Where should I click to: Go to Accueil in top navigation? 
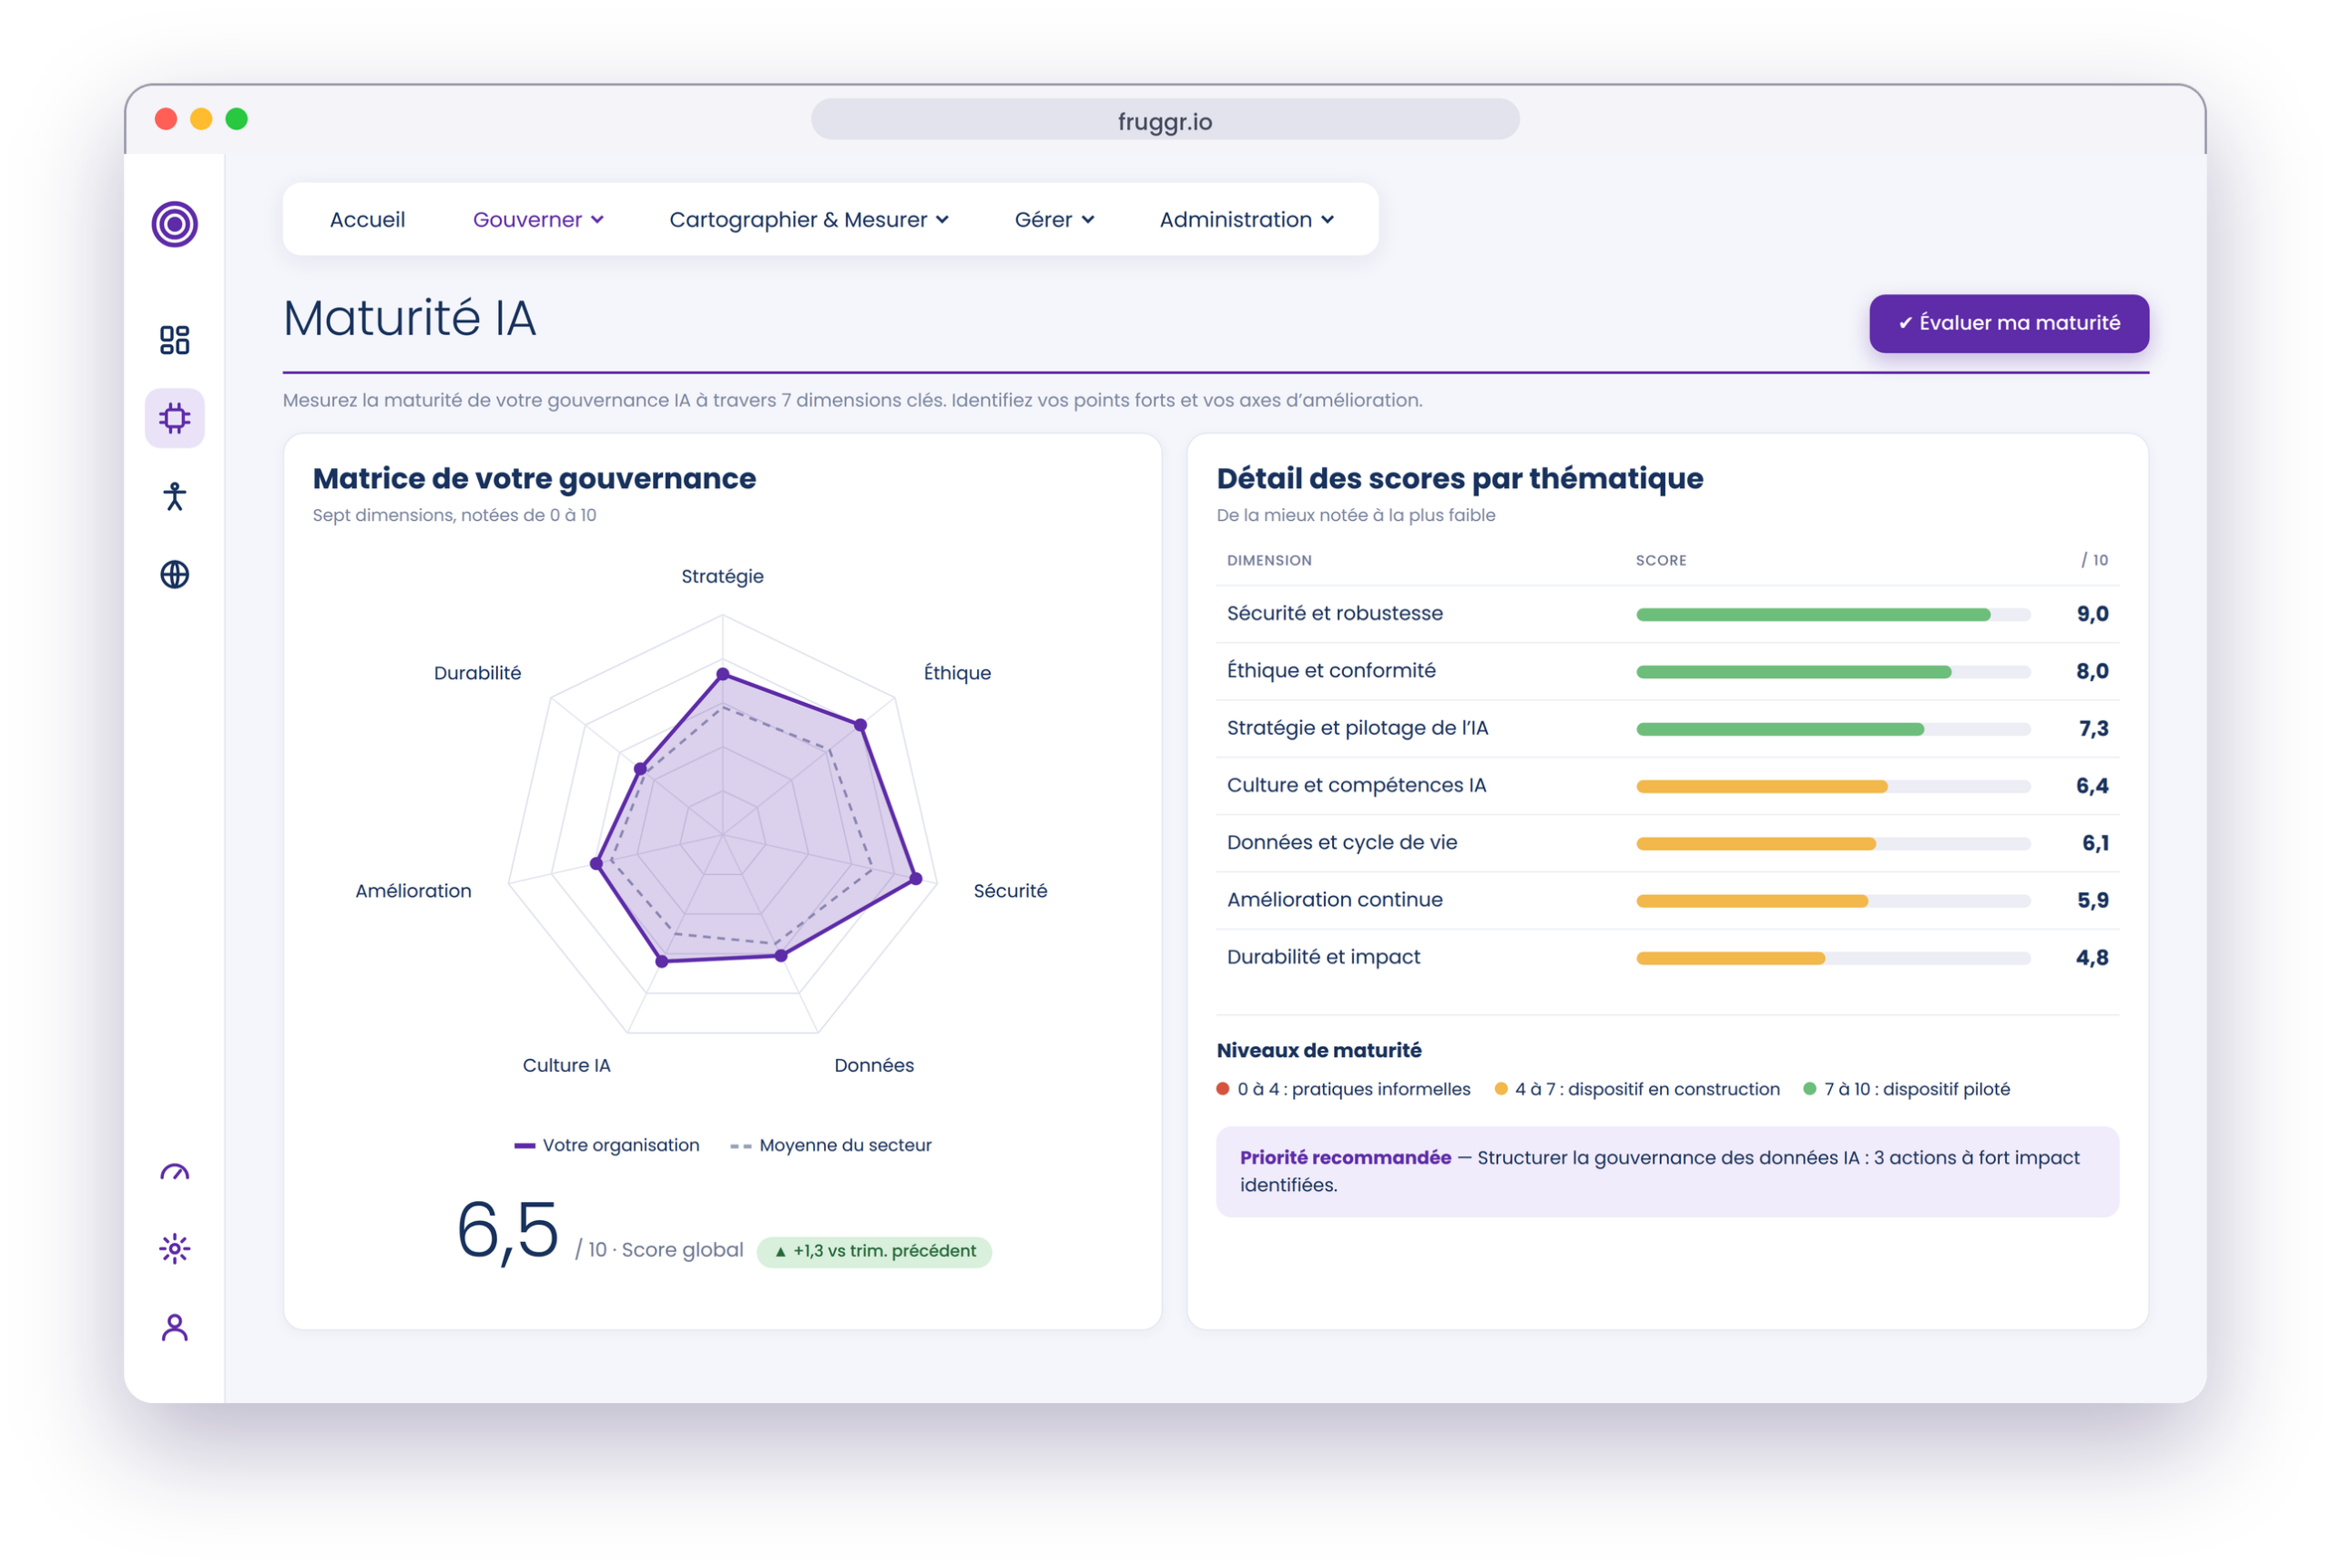click(367, 219)
